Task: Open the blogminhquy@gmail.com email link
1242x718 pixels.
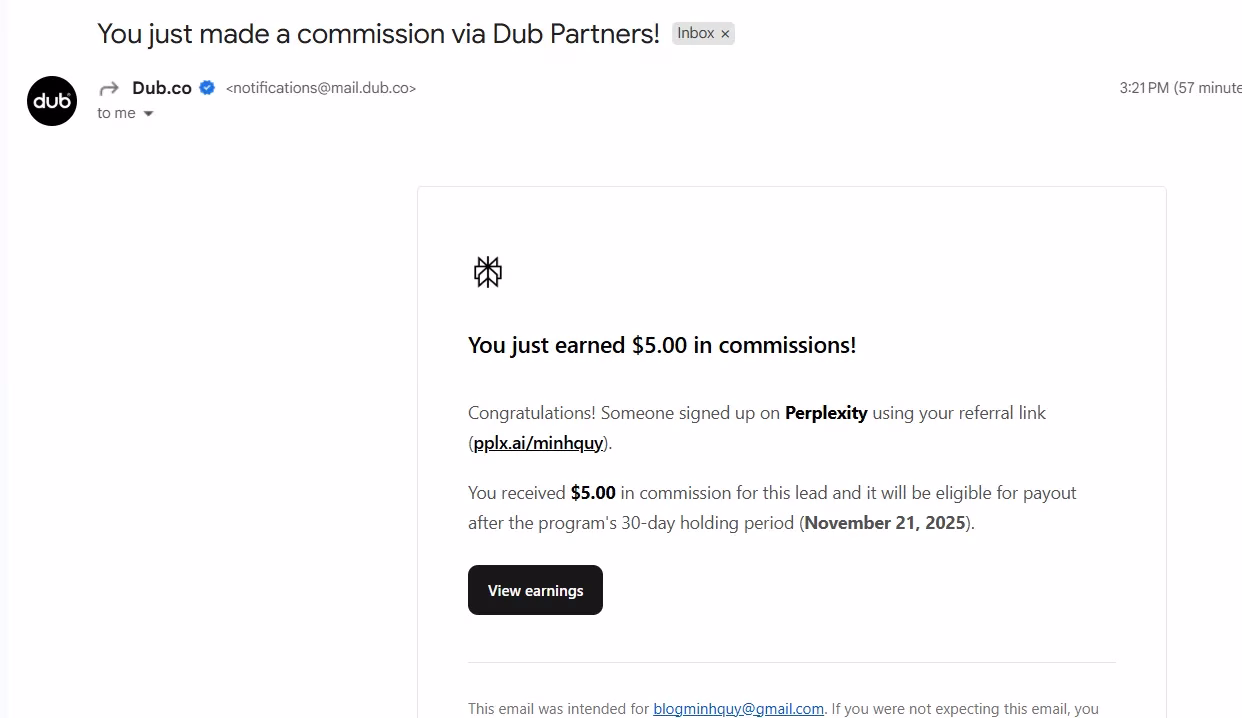Action: click(x=738, y=709)
